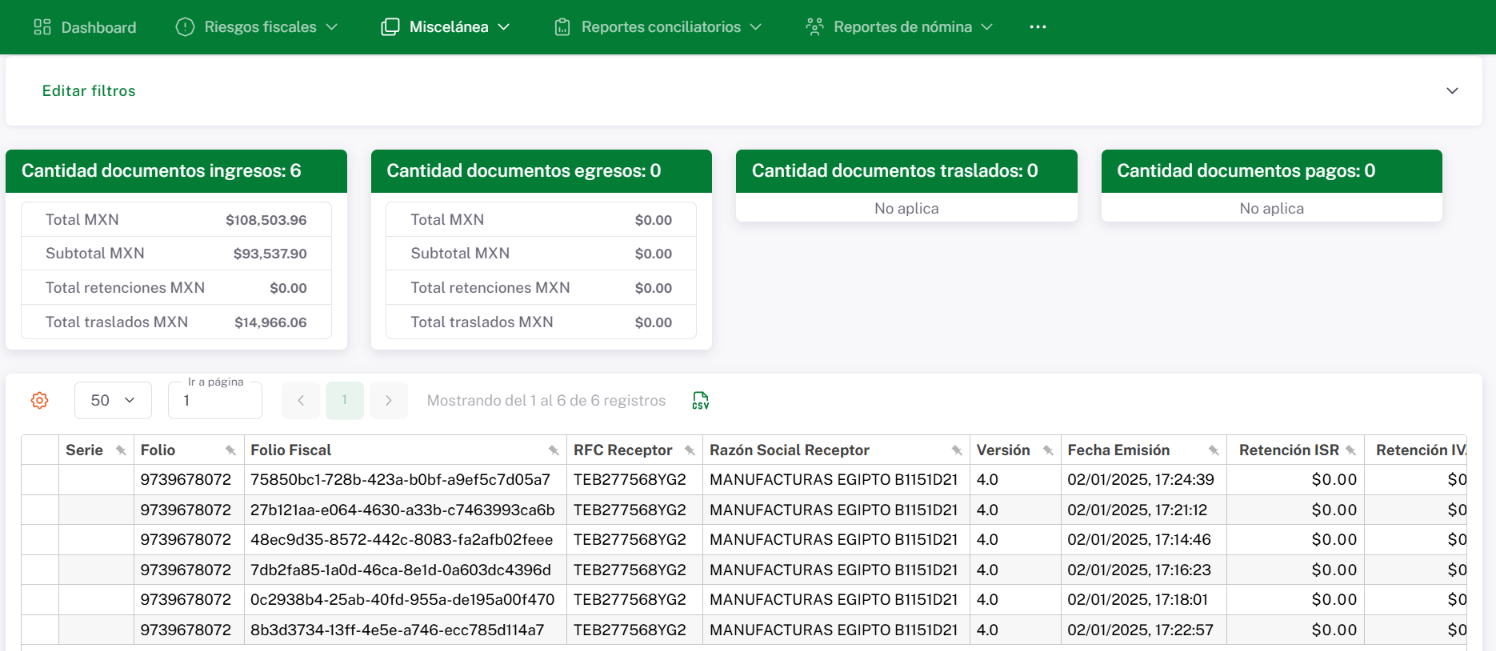The height and width of the screenshot is (651, 1496).
Task: Go to the next page arrow
Action: point(388,401)
